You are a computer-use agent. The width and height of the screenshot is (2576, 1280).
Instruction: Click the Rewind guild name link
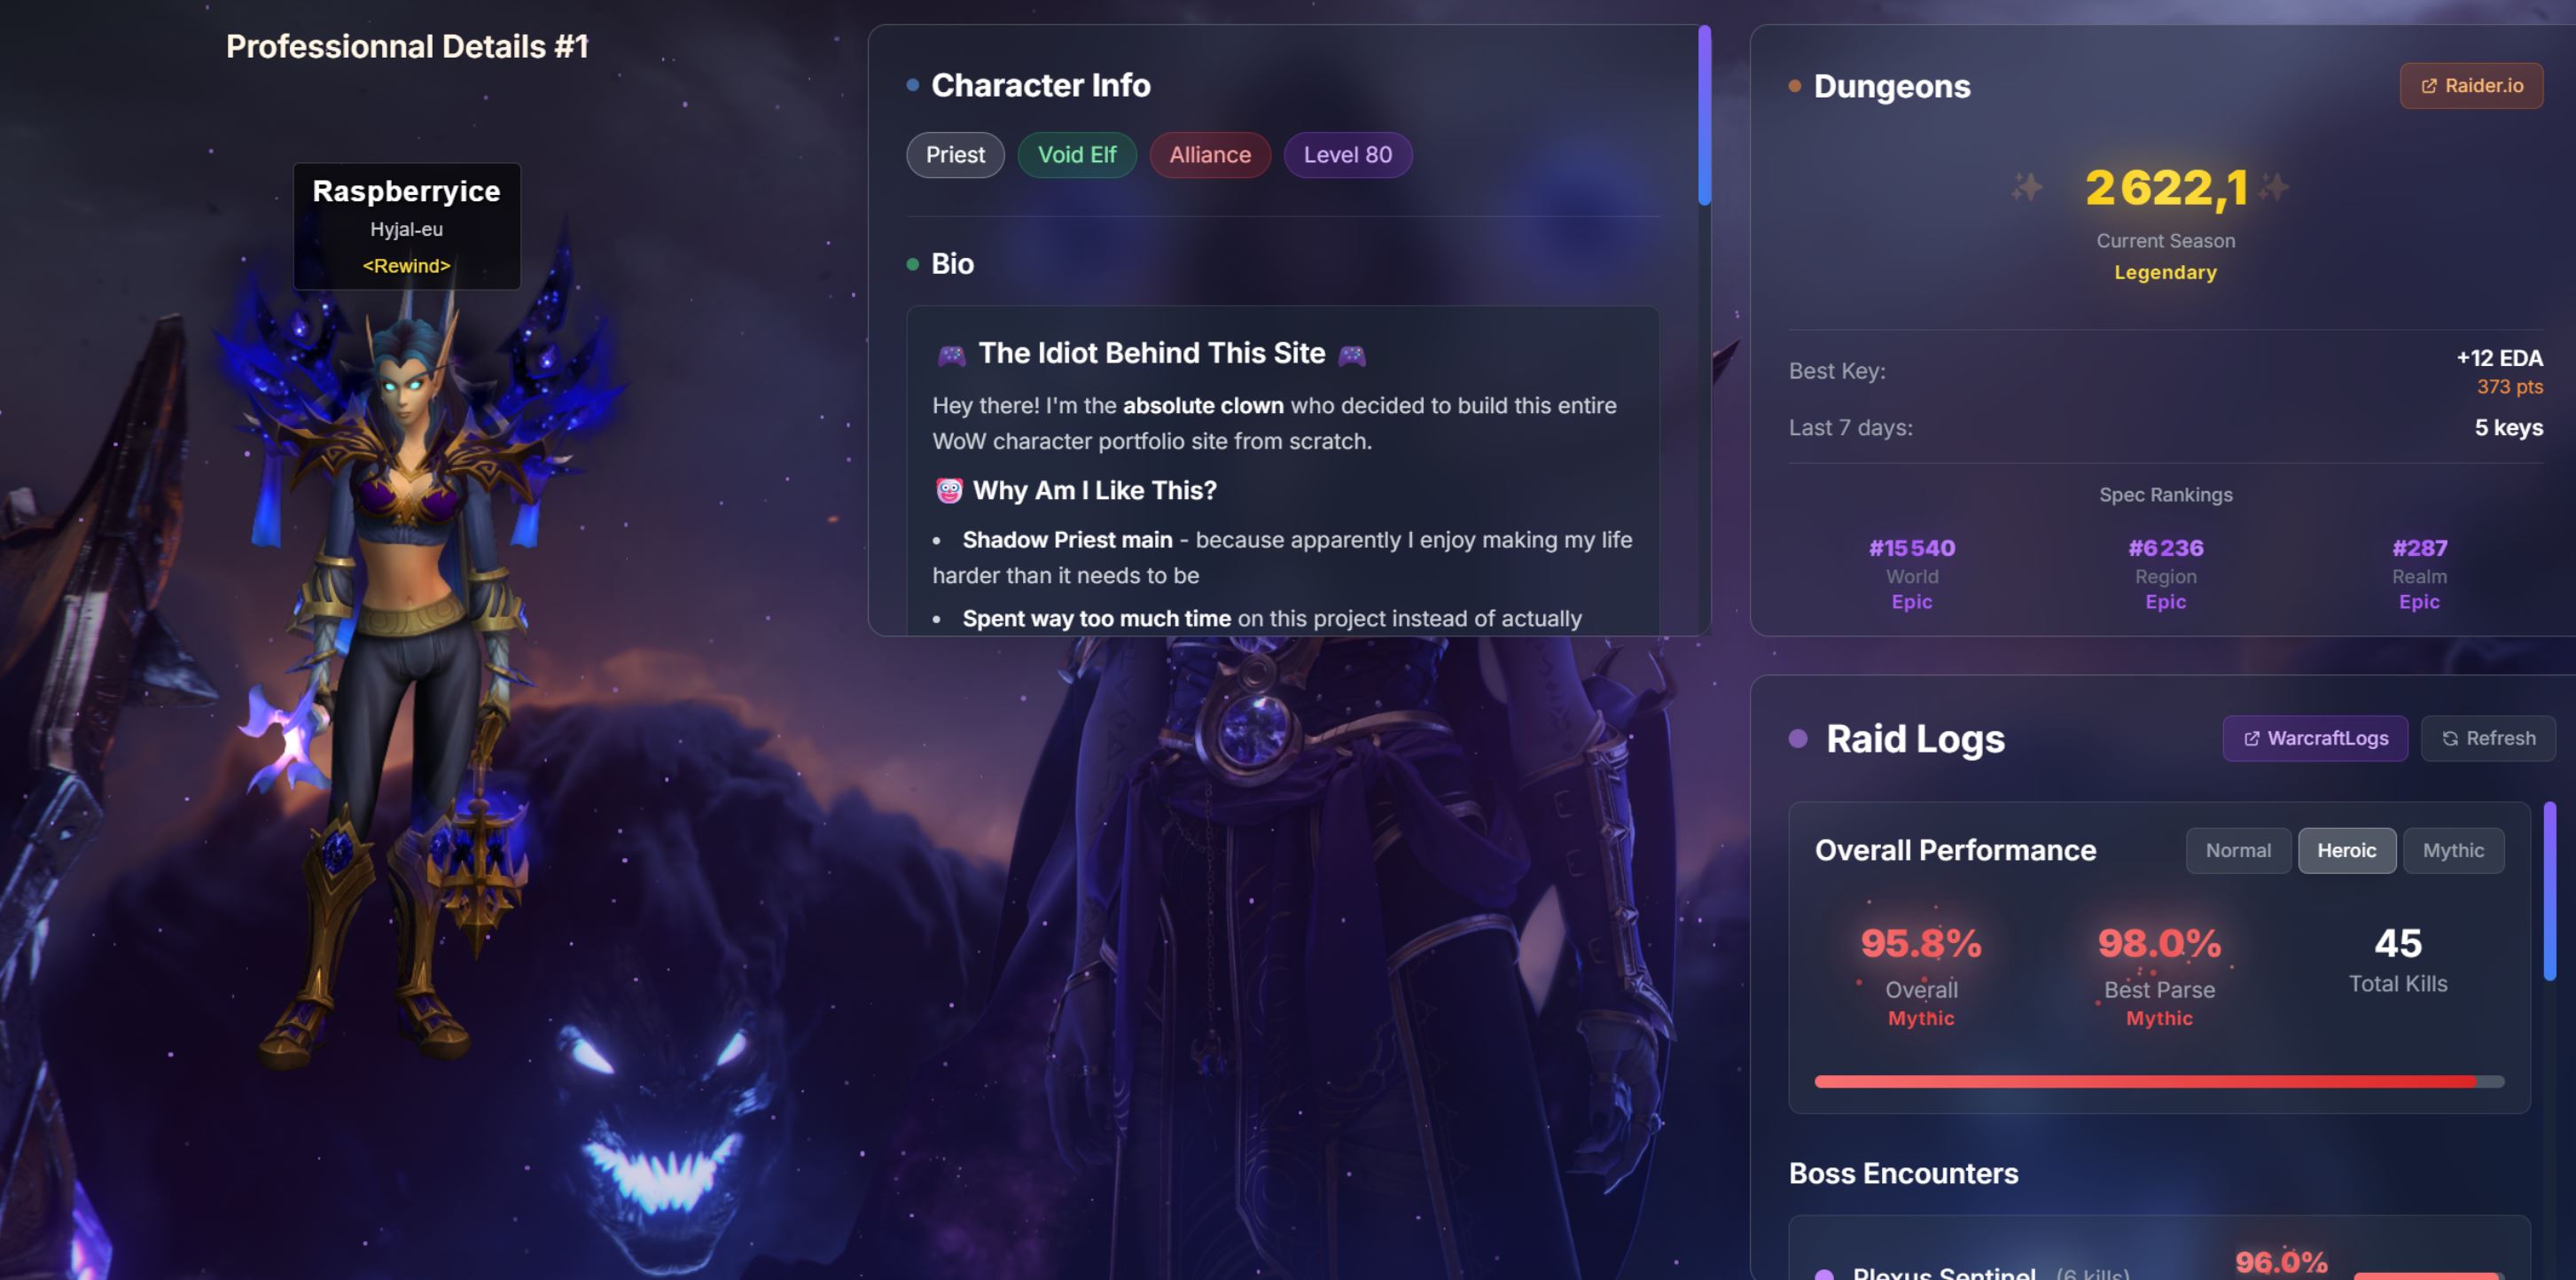(x=406, y=266)
